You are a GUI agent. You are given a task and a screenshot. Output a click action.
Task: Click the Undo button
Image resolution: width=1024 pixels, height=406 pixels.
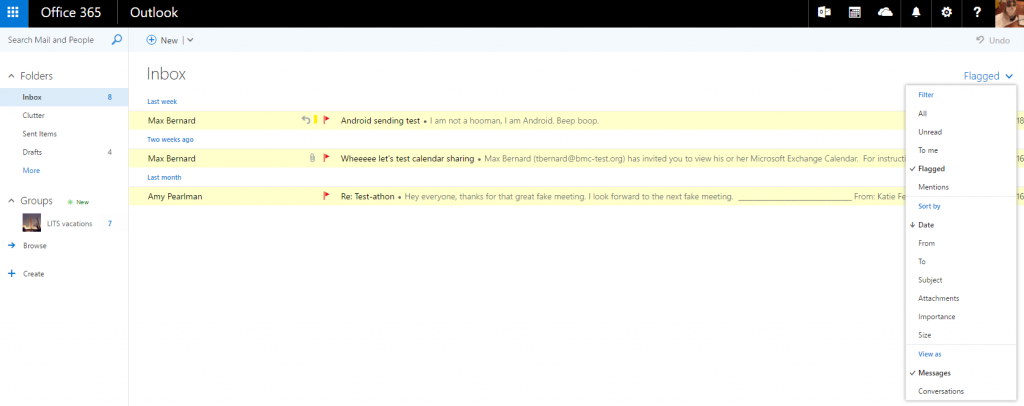coord(993,40)
